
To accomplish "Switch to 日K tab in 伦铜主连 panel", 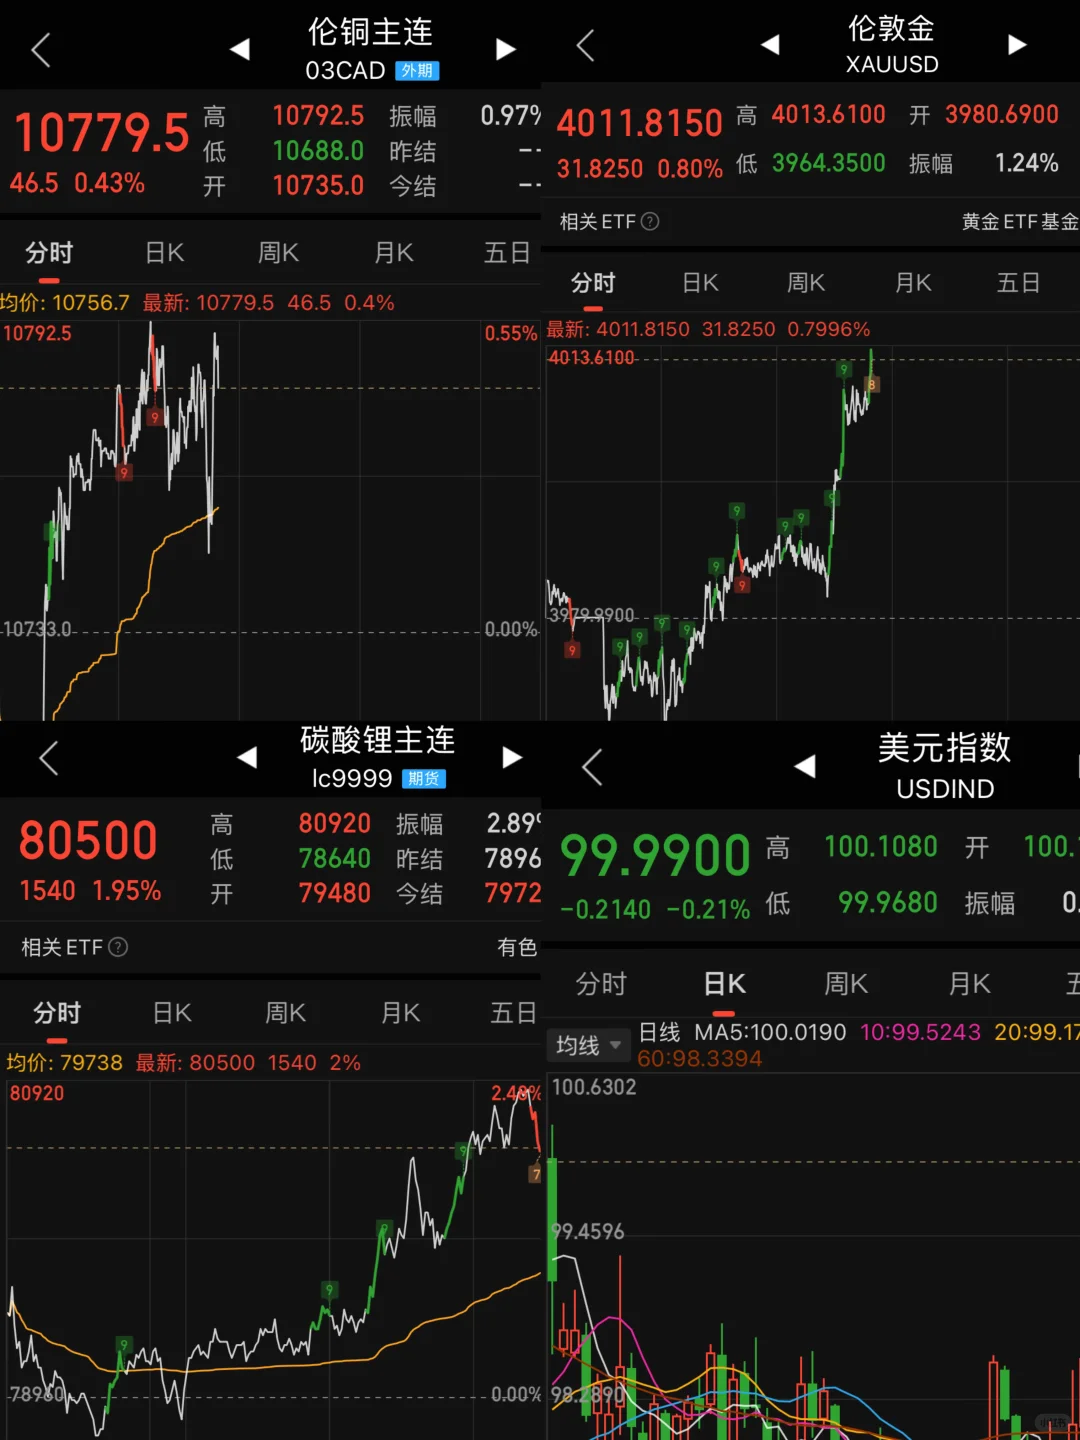I will point(163,253).
